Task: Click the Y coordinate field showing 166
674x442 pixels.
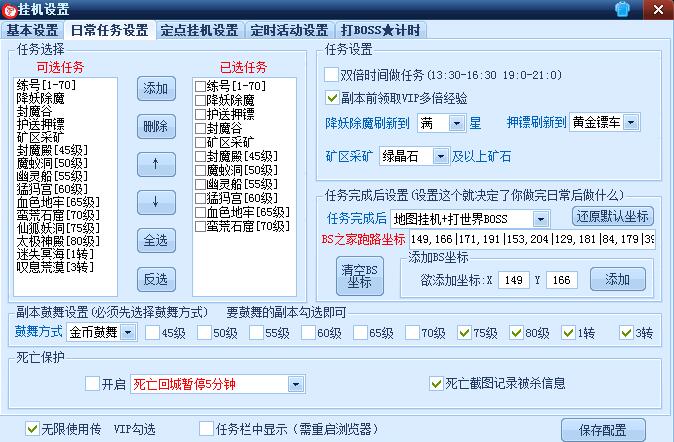Action: point(561,280)
